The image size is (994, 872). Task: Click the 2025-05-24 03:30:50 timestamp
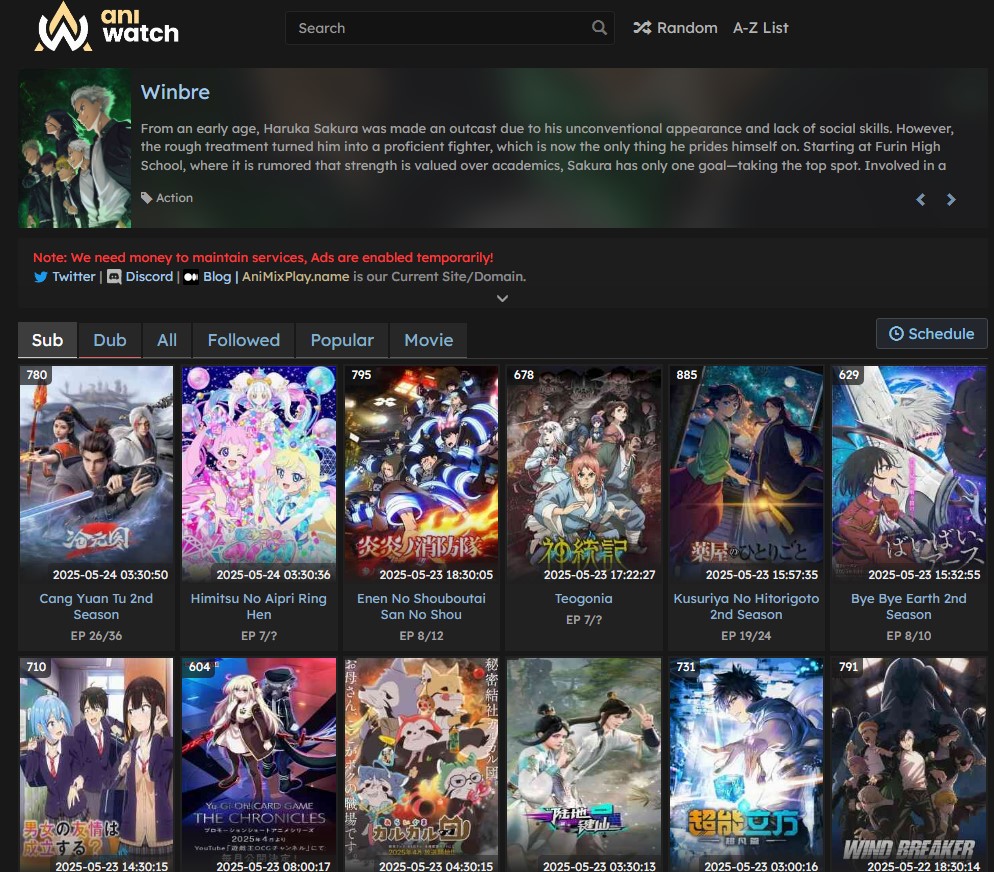(110, 575)
